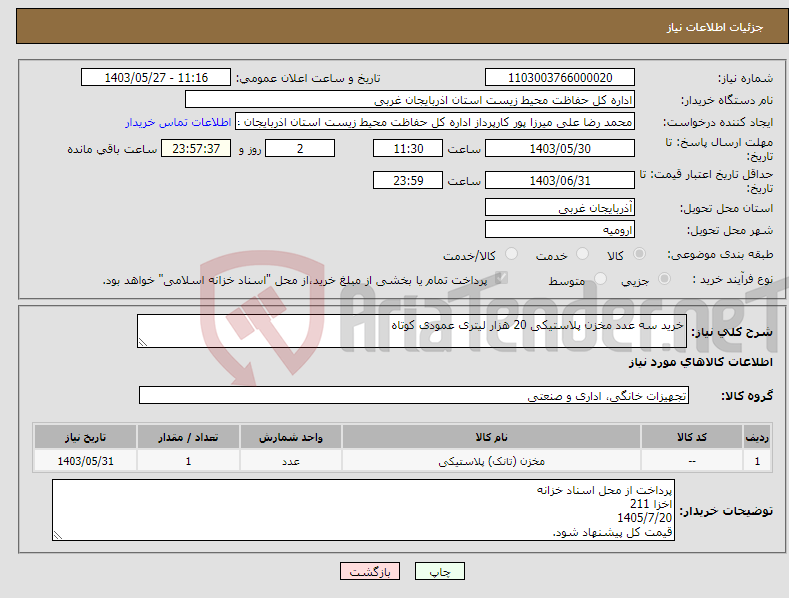
Task: Click the need number field 1103003766000020
Action: click(560, 78)
